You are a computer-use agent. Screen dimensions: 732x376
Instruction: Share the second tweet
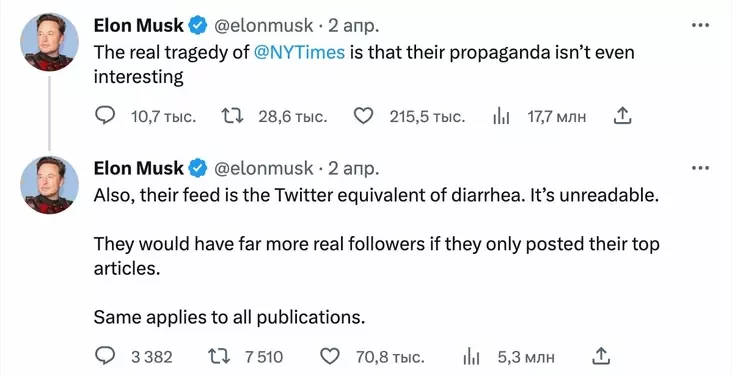601,357
